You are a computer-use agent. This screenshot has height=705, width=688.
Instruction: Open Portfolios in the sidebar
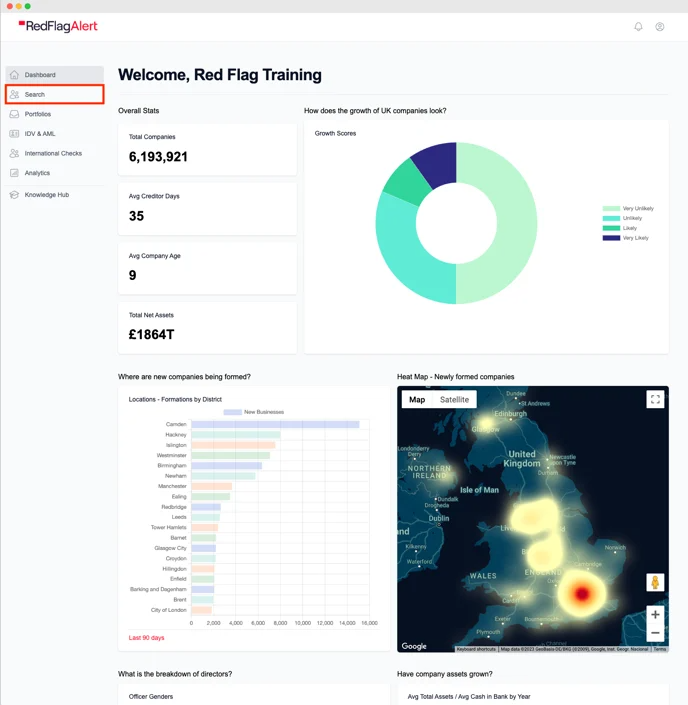[54, 114]
